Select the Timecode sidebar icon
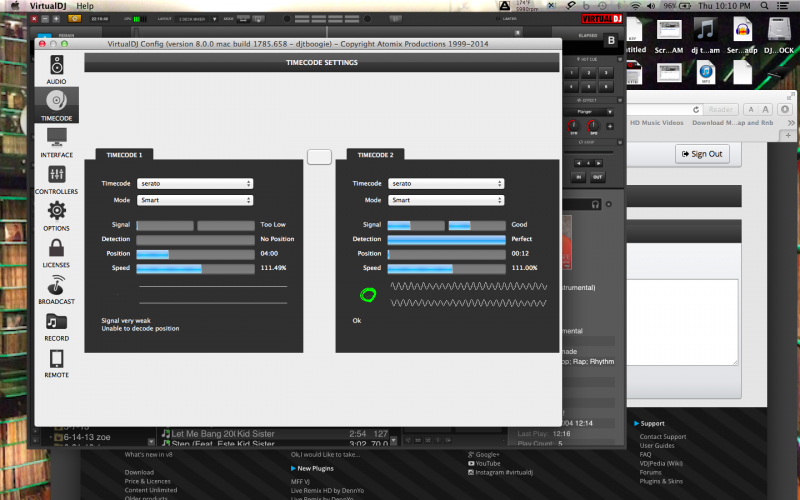The width and height of the screenshot is (800, 500). point(57,105)
